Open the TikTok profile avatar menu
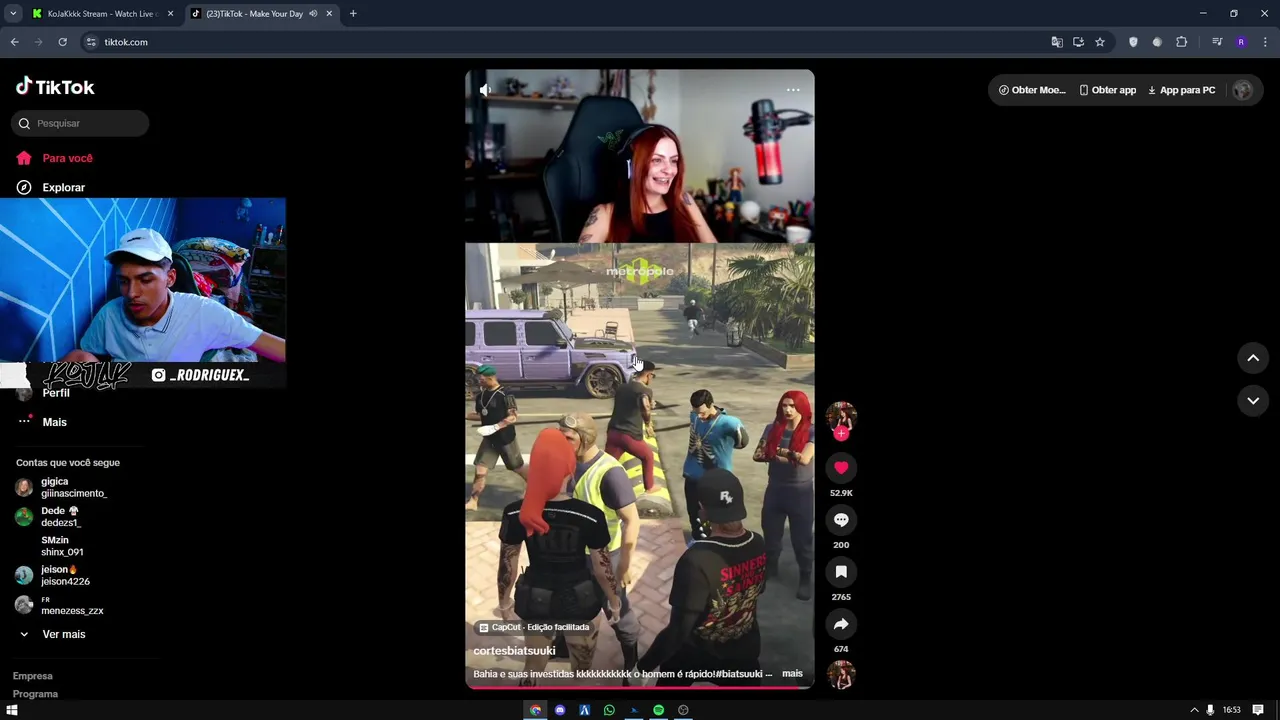Image resolution: width=1280 pixels, height=720 pixels. pos(1243,90)
